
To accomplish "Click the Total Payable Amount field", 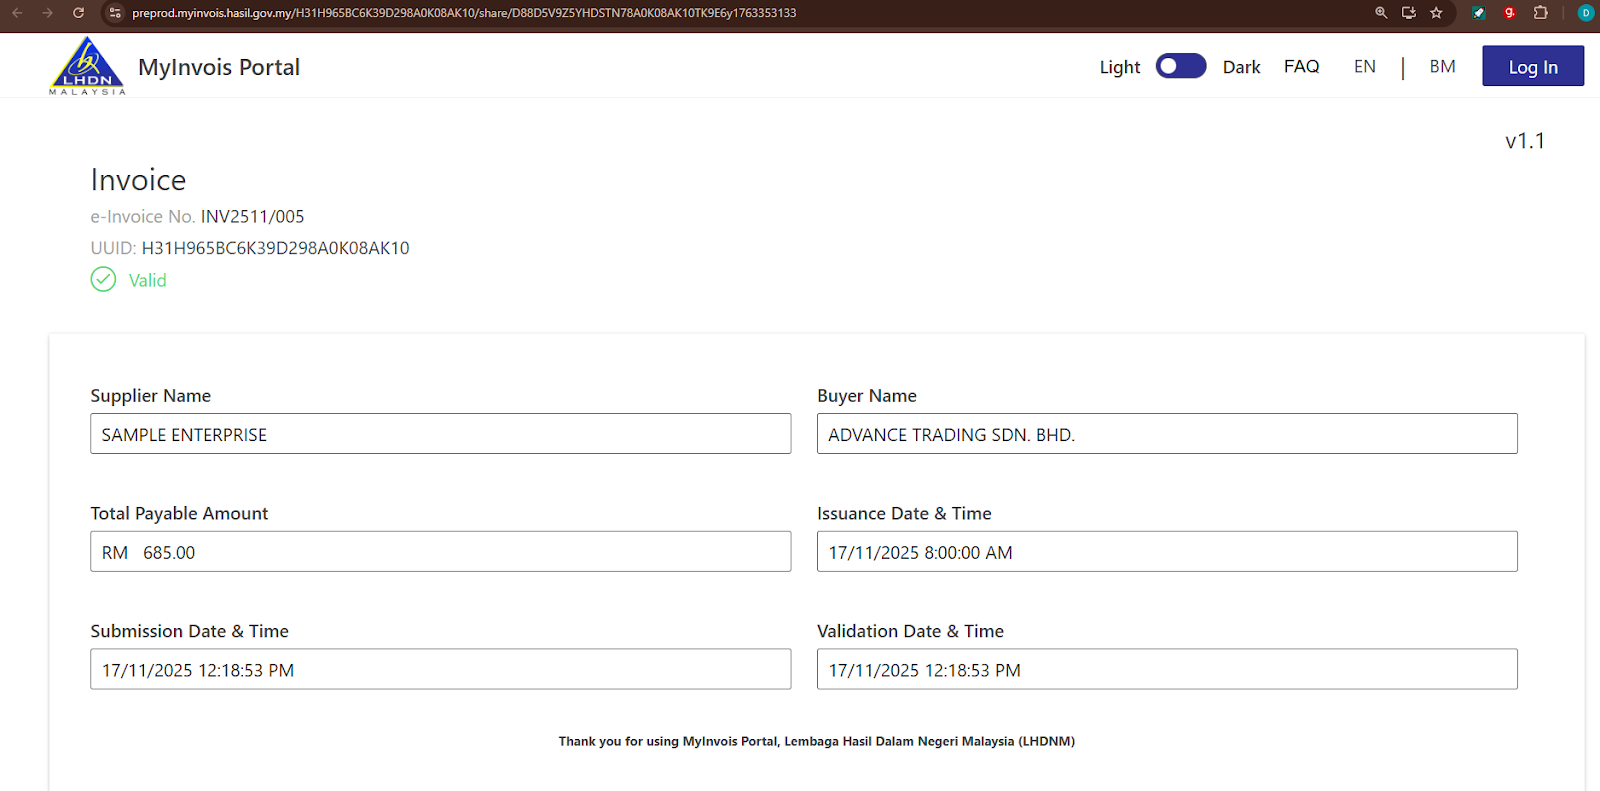I will click(440, 552).
